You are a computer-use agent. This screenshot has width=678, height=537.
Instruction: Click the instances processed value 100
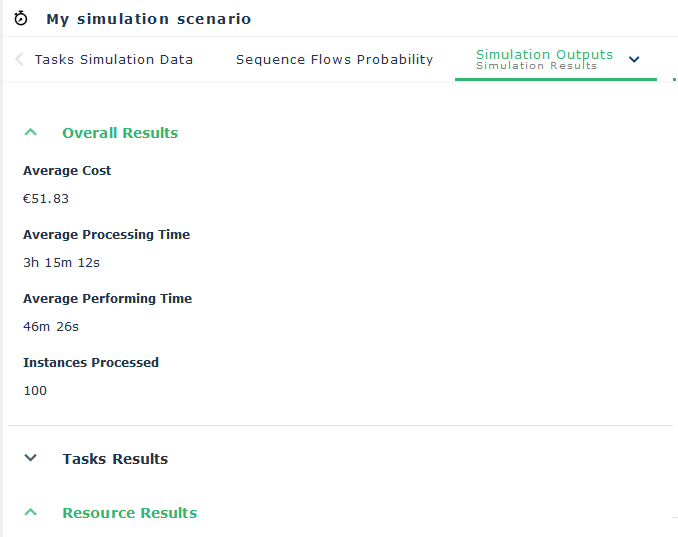(x=35, y=391)
